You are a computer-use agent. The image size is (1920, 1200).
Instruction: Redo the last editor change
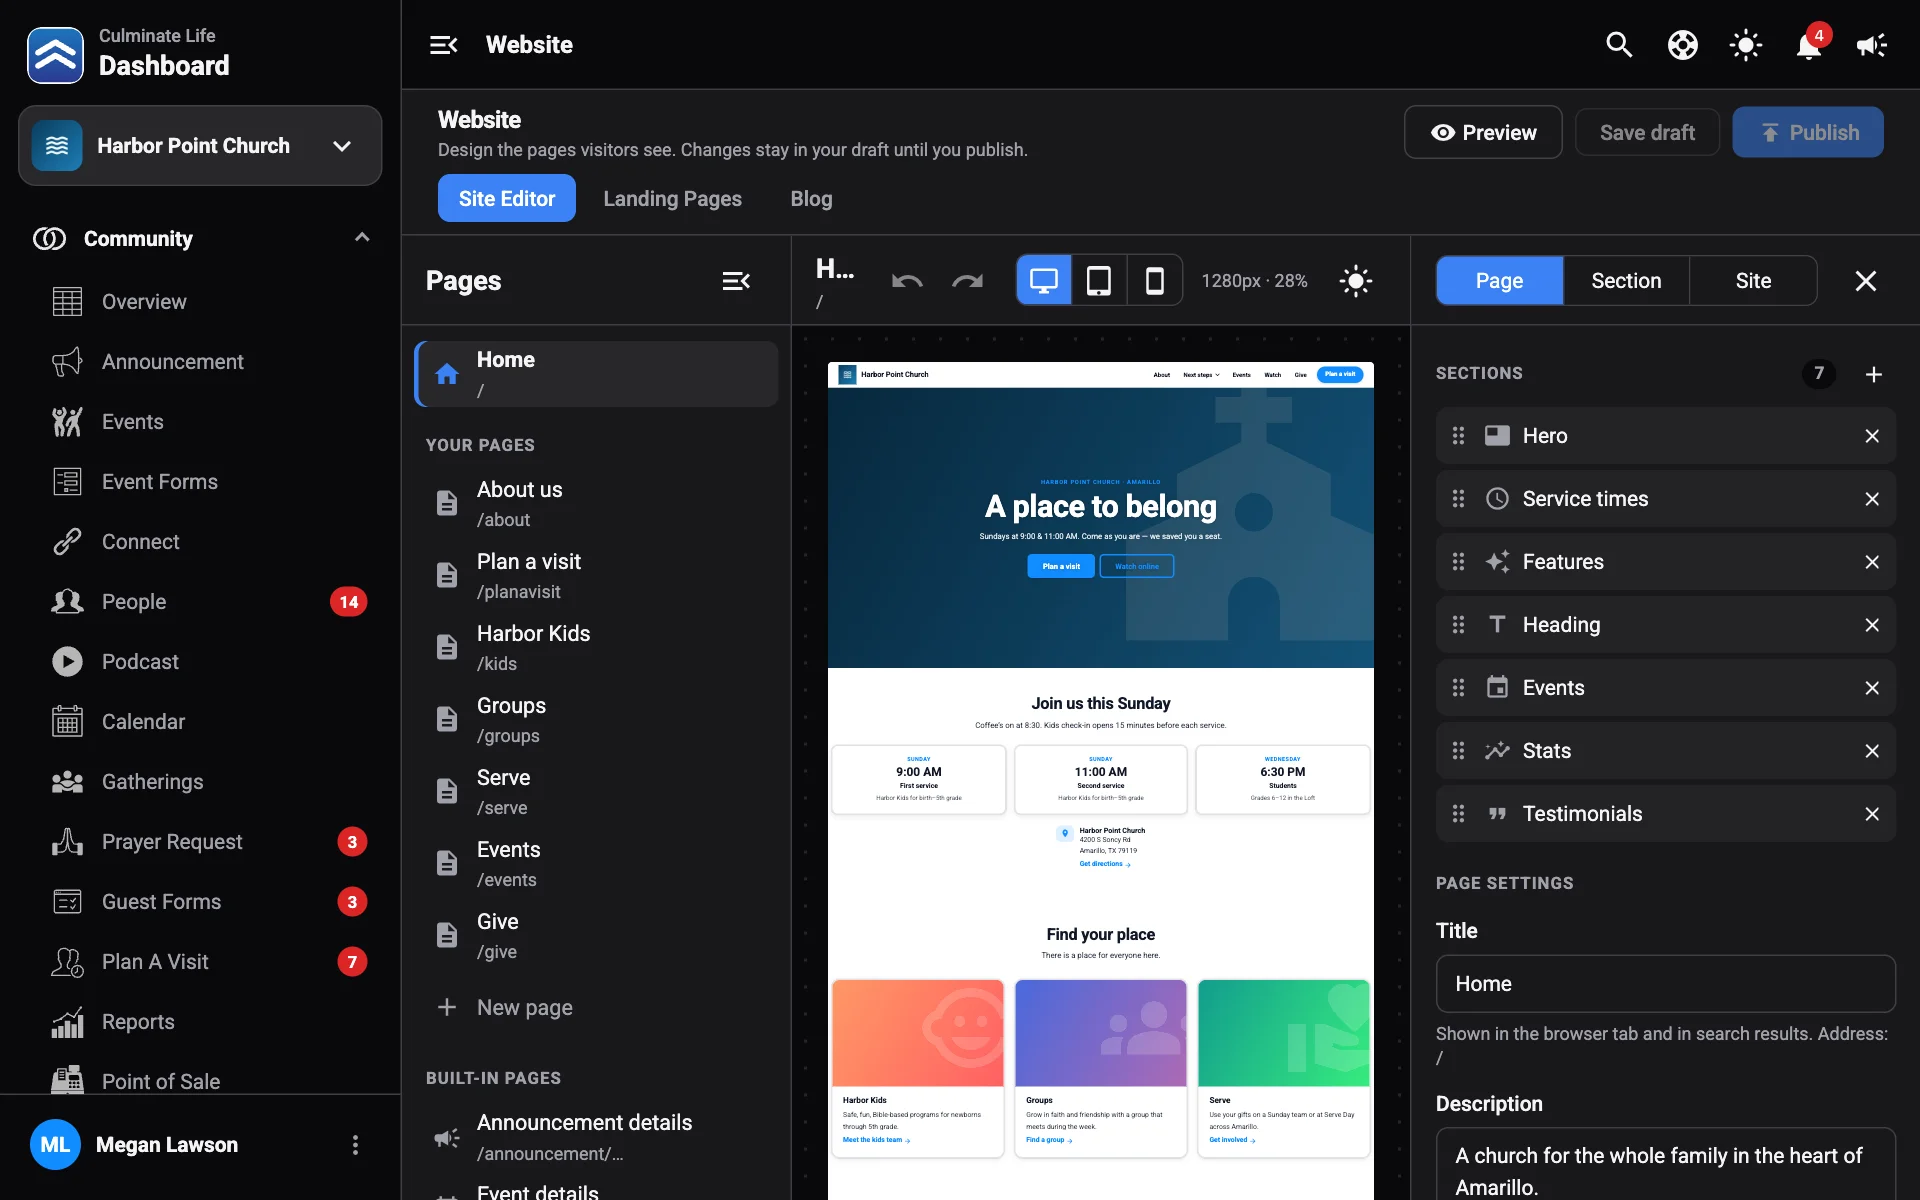[967, 281]
